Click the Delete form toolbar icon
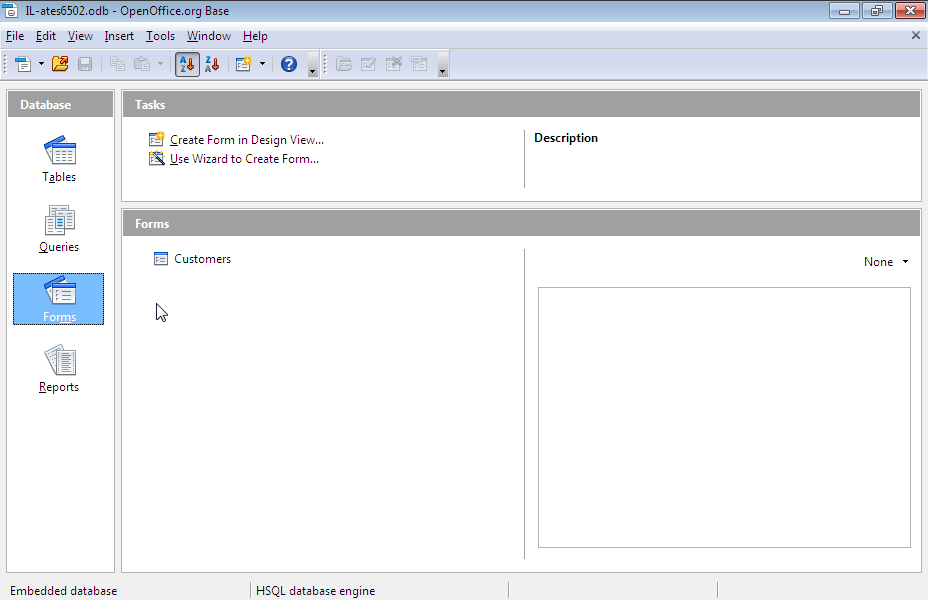 click(x=394, y=64)
